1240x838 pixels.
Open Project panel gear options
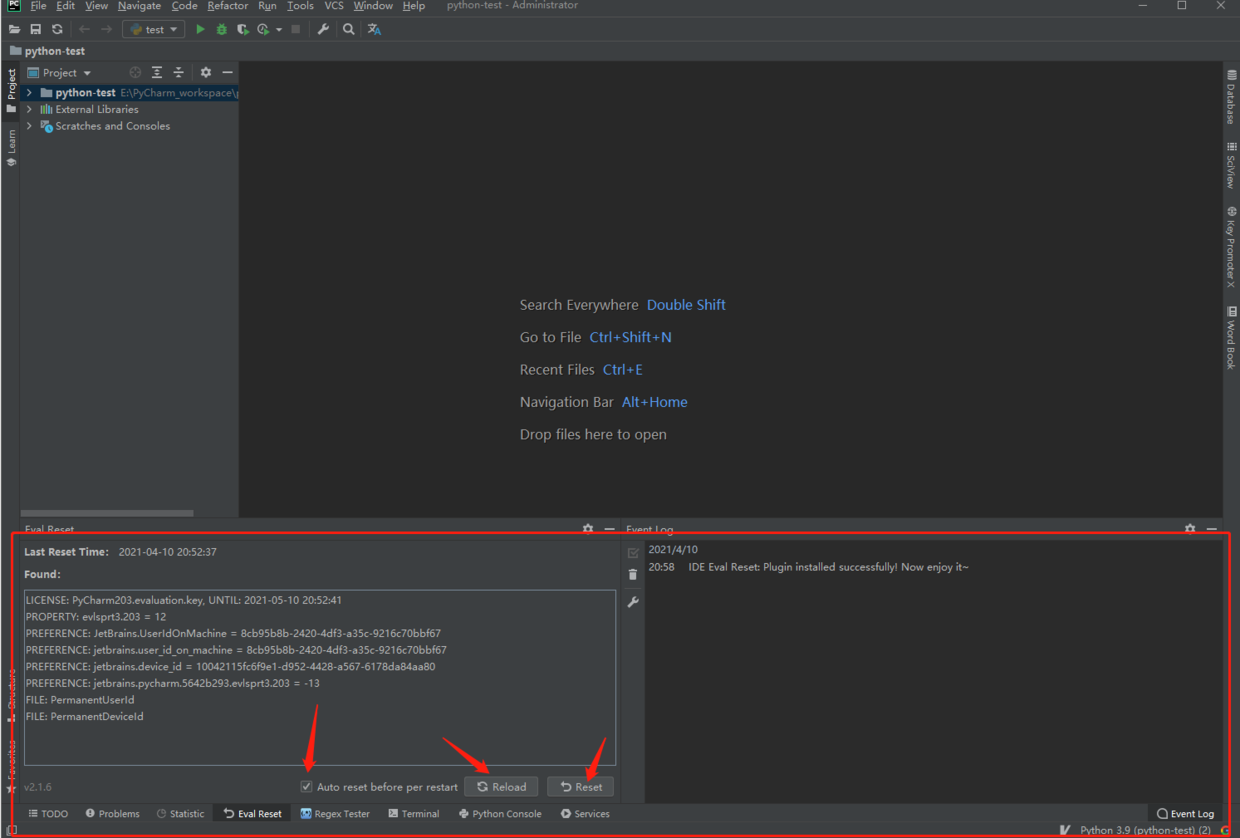click(206, 73)
